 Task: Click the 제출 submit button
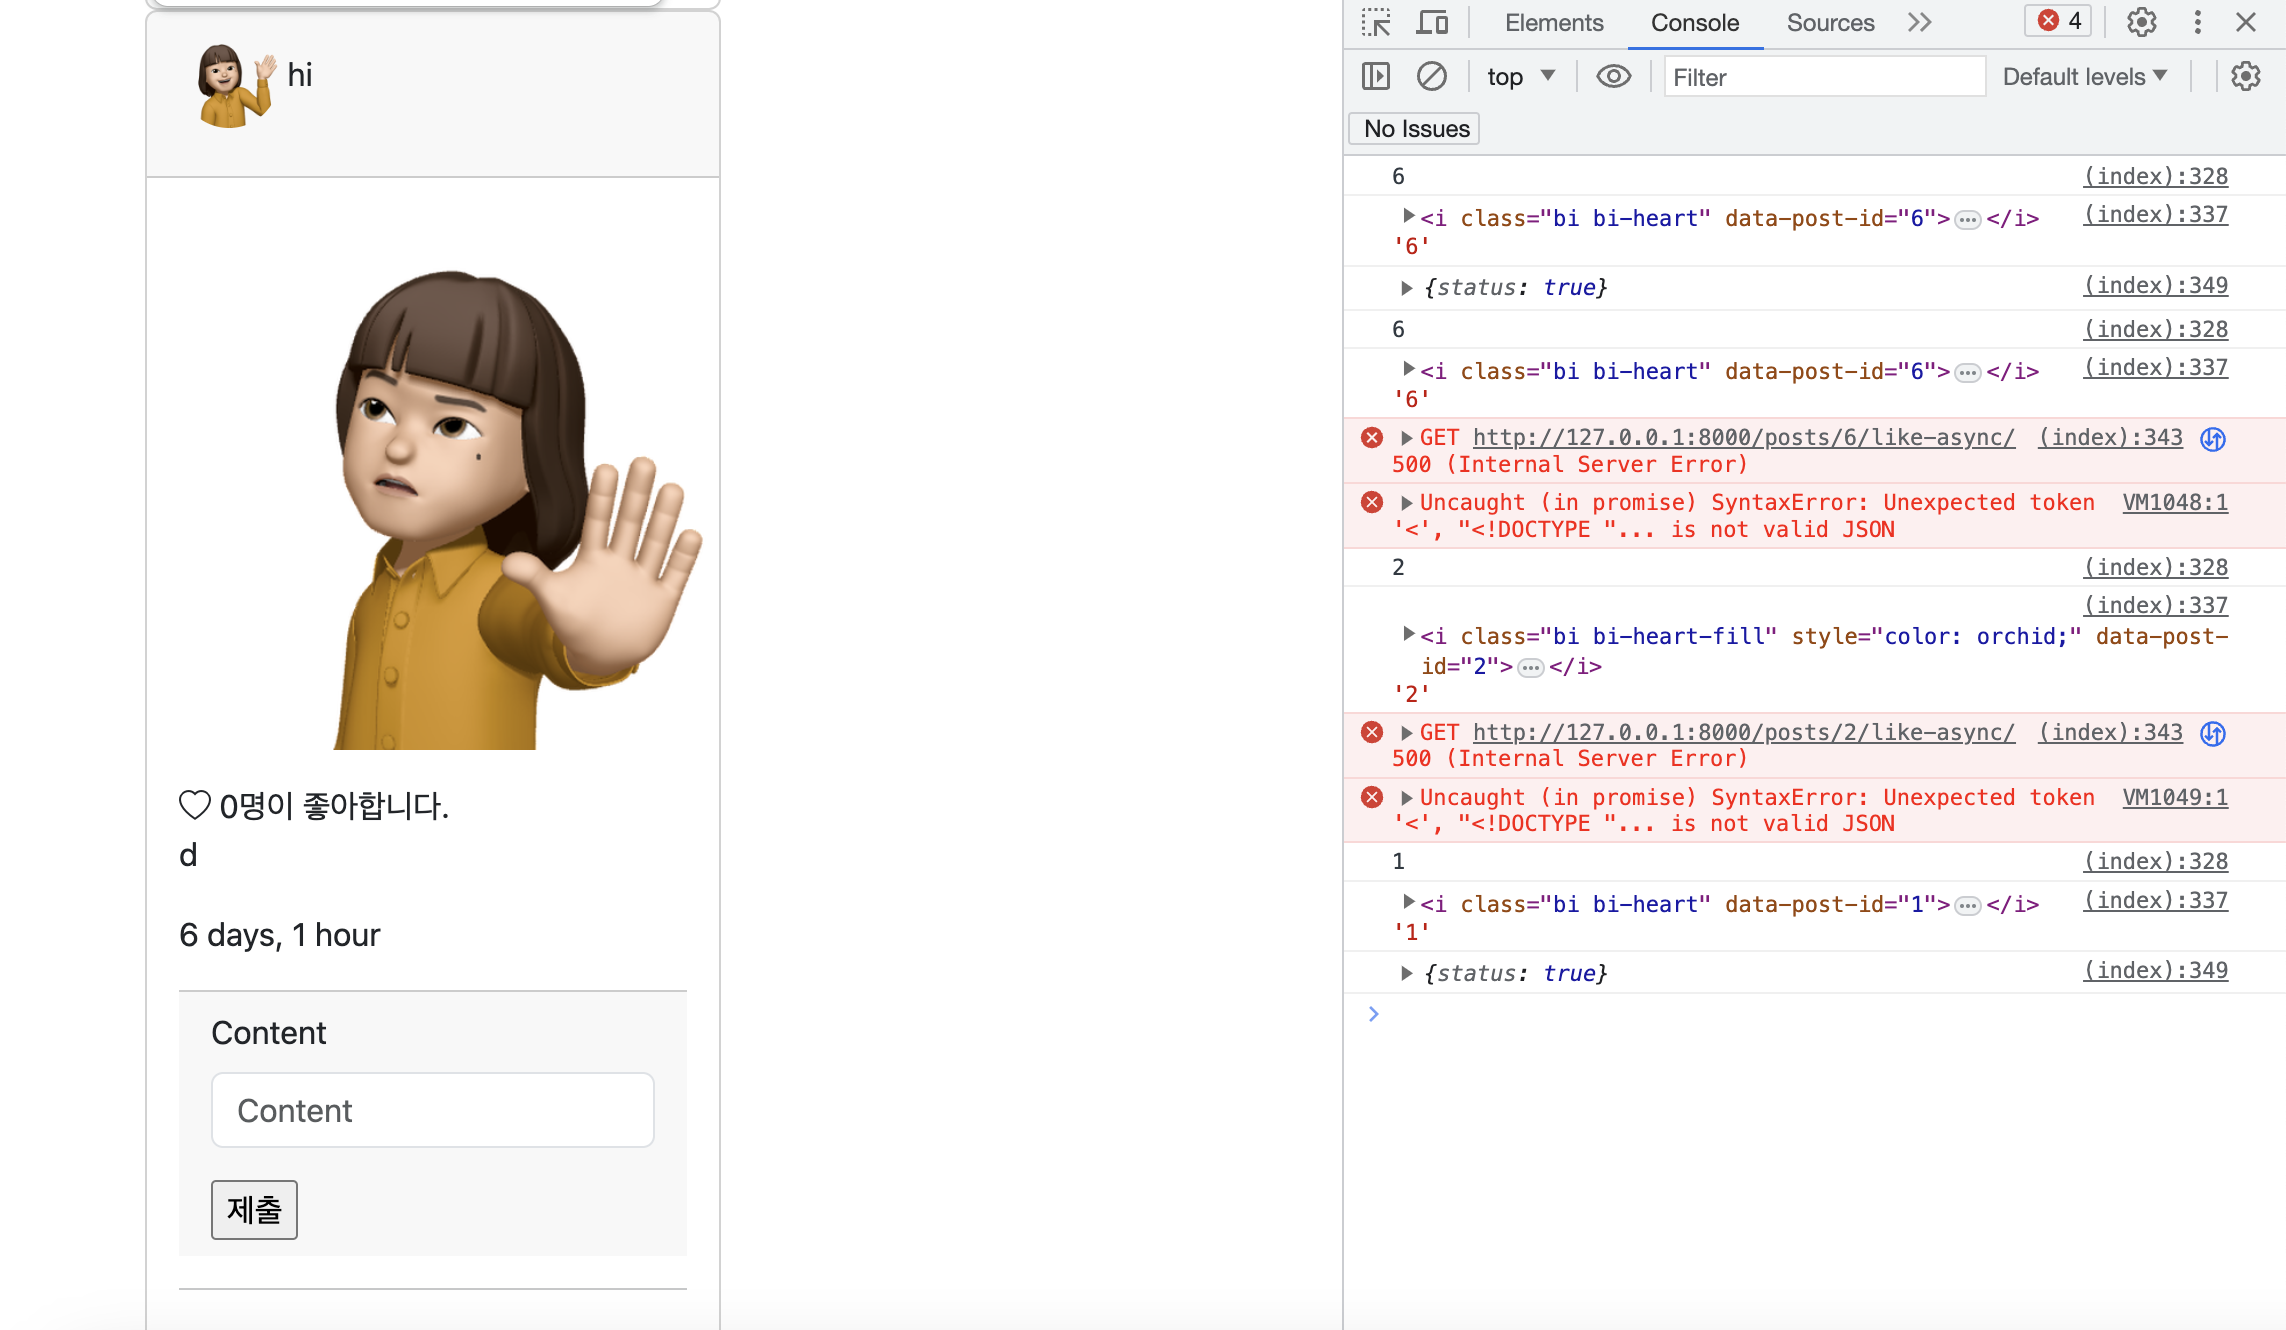pyautogui.click(x=254, y=1210)
